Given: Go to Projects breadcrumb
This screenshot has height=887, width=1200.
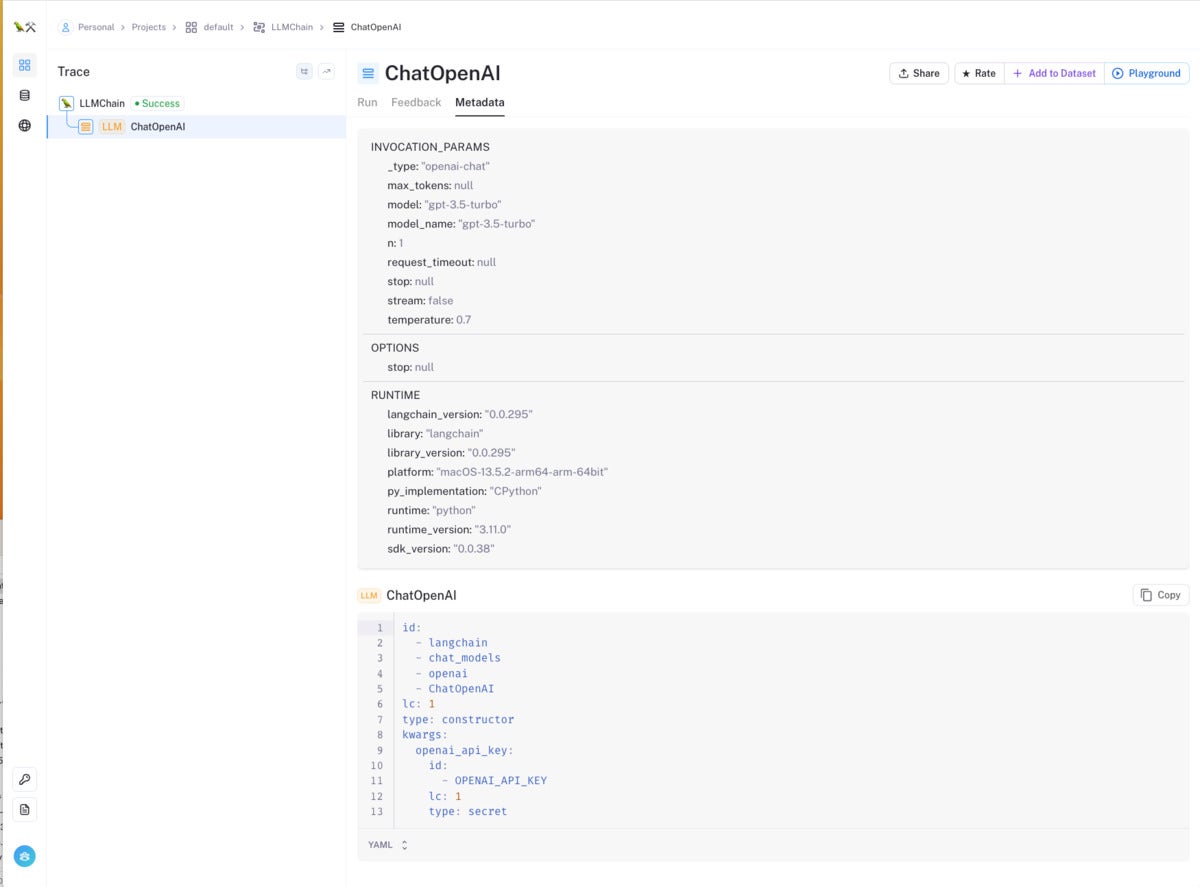Looking at the screenshot, I should tap(149, 27).
